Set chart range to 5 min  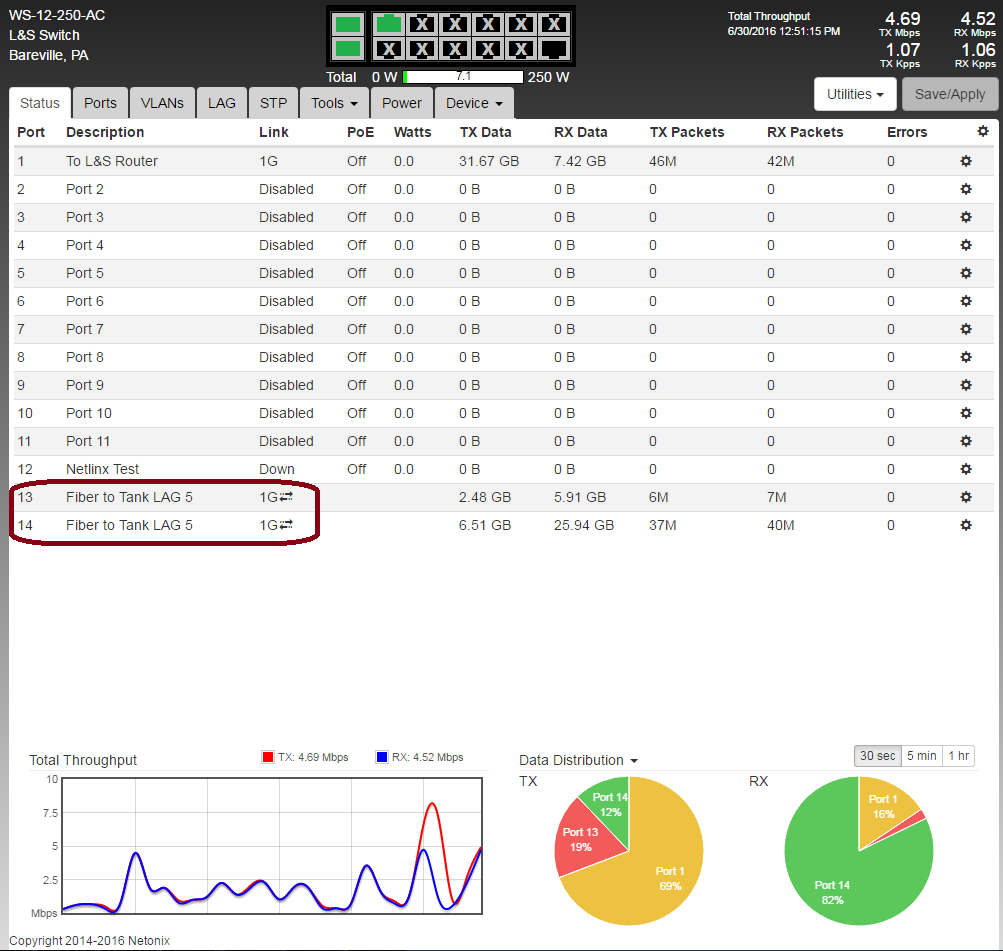921,756
